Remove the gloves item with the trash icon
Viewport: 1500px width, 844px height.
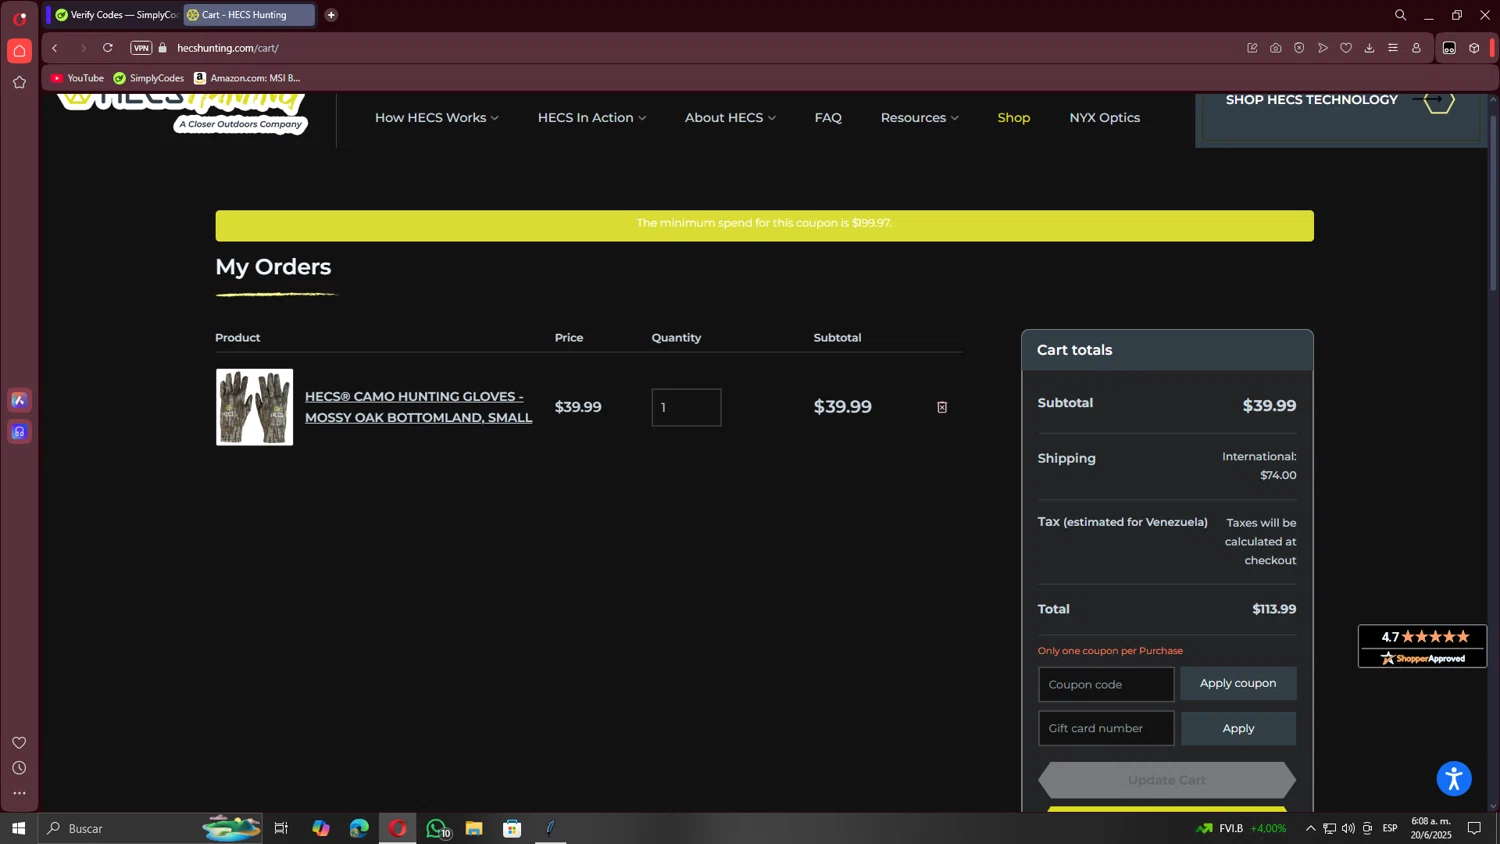pyautogui.click(x=942, y=407)
